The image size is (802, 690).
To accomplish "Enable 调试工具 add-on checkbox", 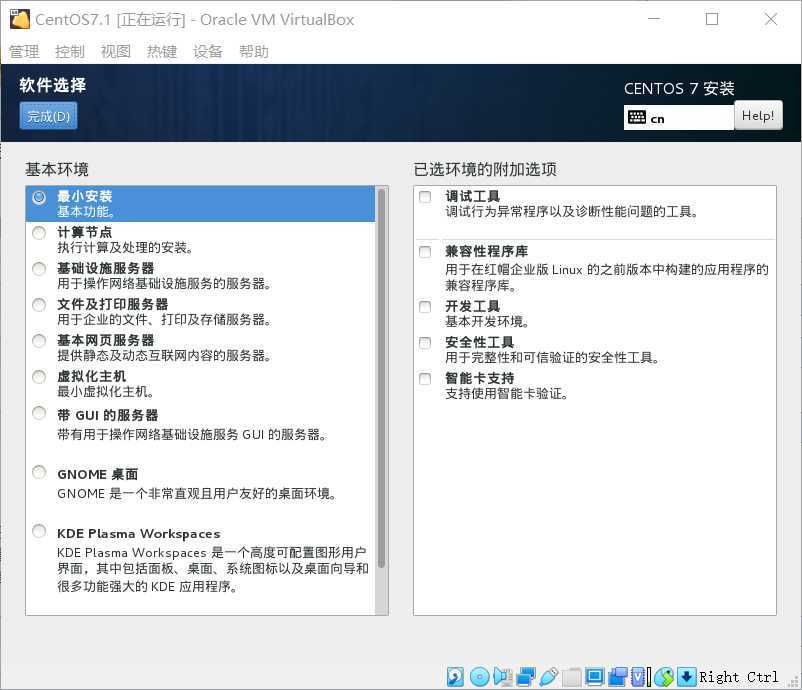I will (x=425, y=197).
